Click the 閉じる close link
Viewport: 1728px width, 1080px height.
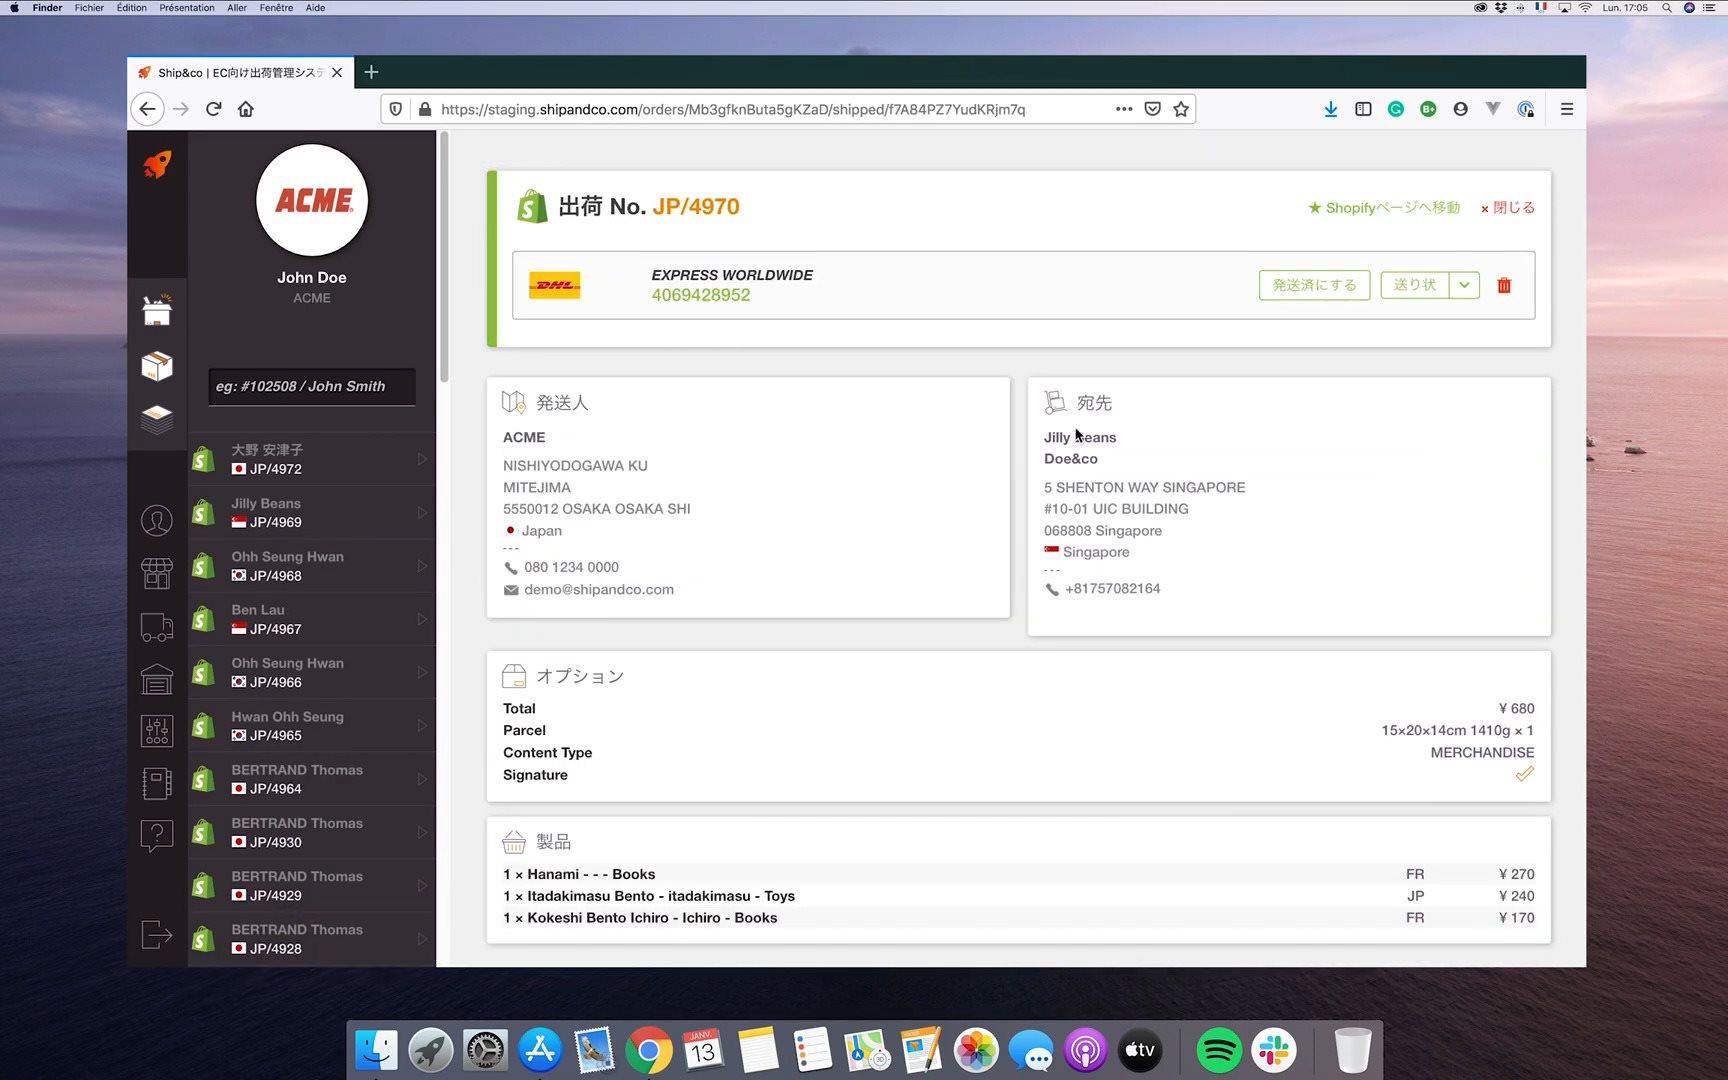[1508, 208]
